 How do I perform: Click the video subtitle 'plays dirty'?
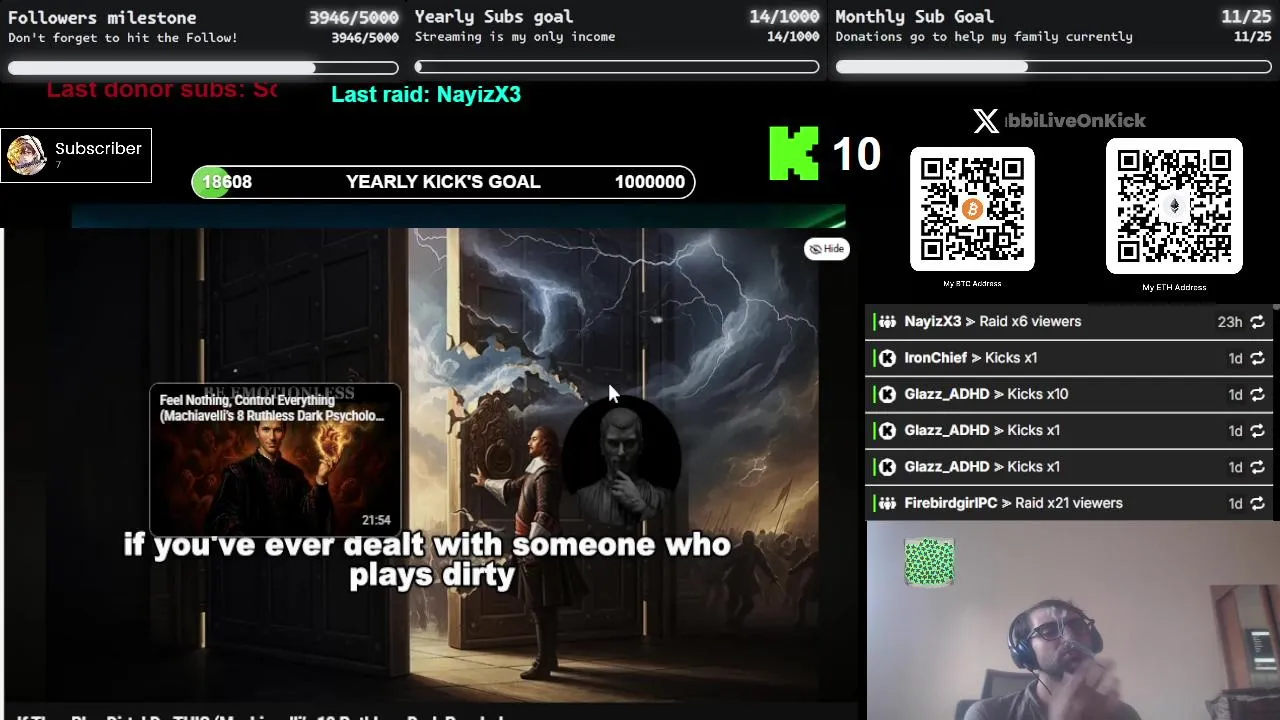click(x=432, y=575)
